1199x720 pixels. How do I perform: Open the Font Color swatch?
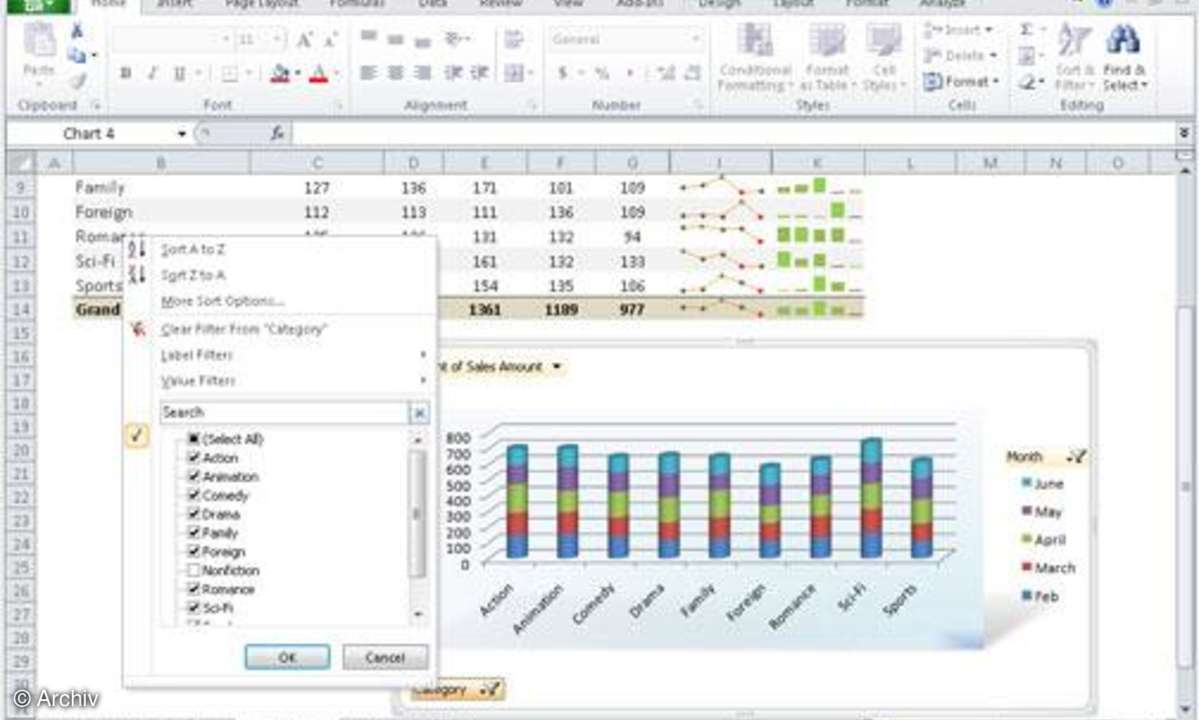coord(319,73)
